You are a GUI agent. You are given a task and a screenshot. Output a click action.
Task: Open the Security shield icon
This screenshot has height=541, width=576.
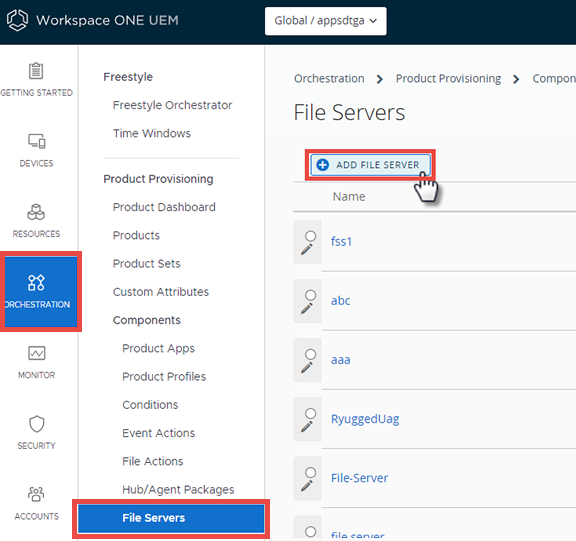click(36, 424)
